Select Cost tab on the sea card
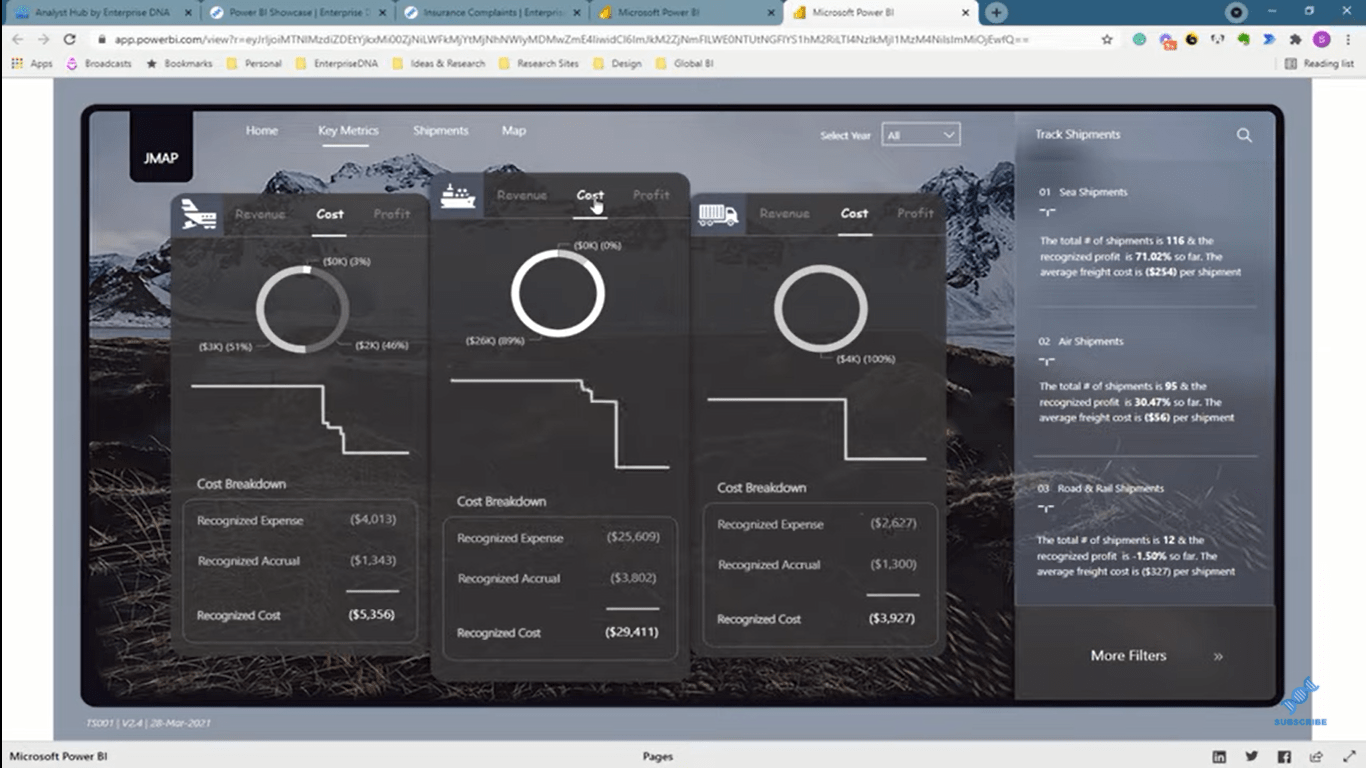The height and width of the screenshot is (768, 1366). (x=590, y=195)
